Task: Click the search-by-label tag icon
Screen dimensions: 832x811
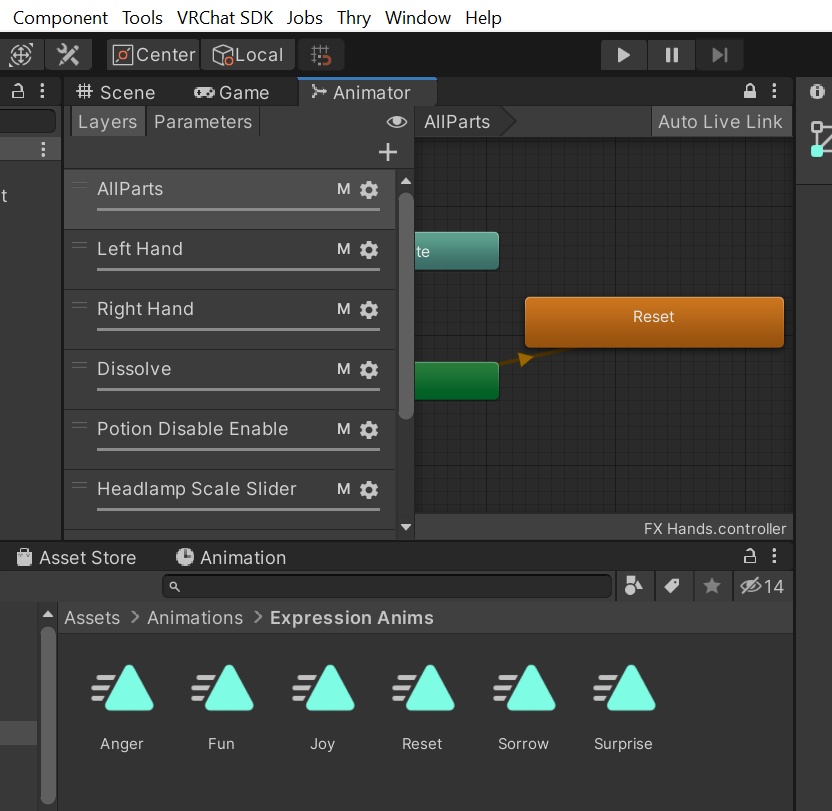Action: (673, 586)
